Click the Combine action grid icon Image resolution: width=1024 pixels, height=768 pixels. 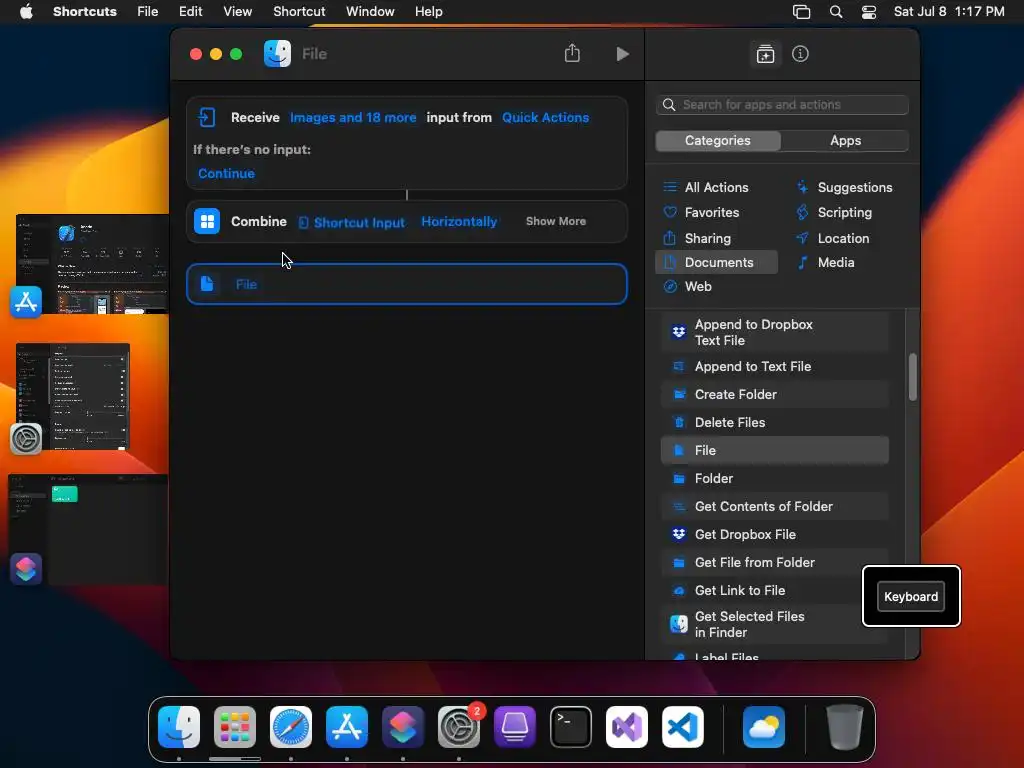(207, 221)
